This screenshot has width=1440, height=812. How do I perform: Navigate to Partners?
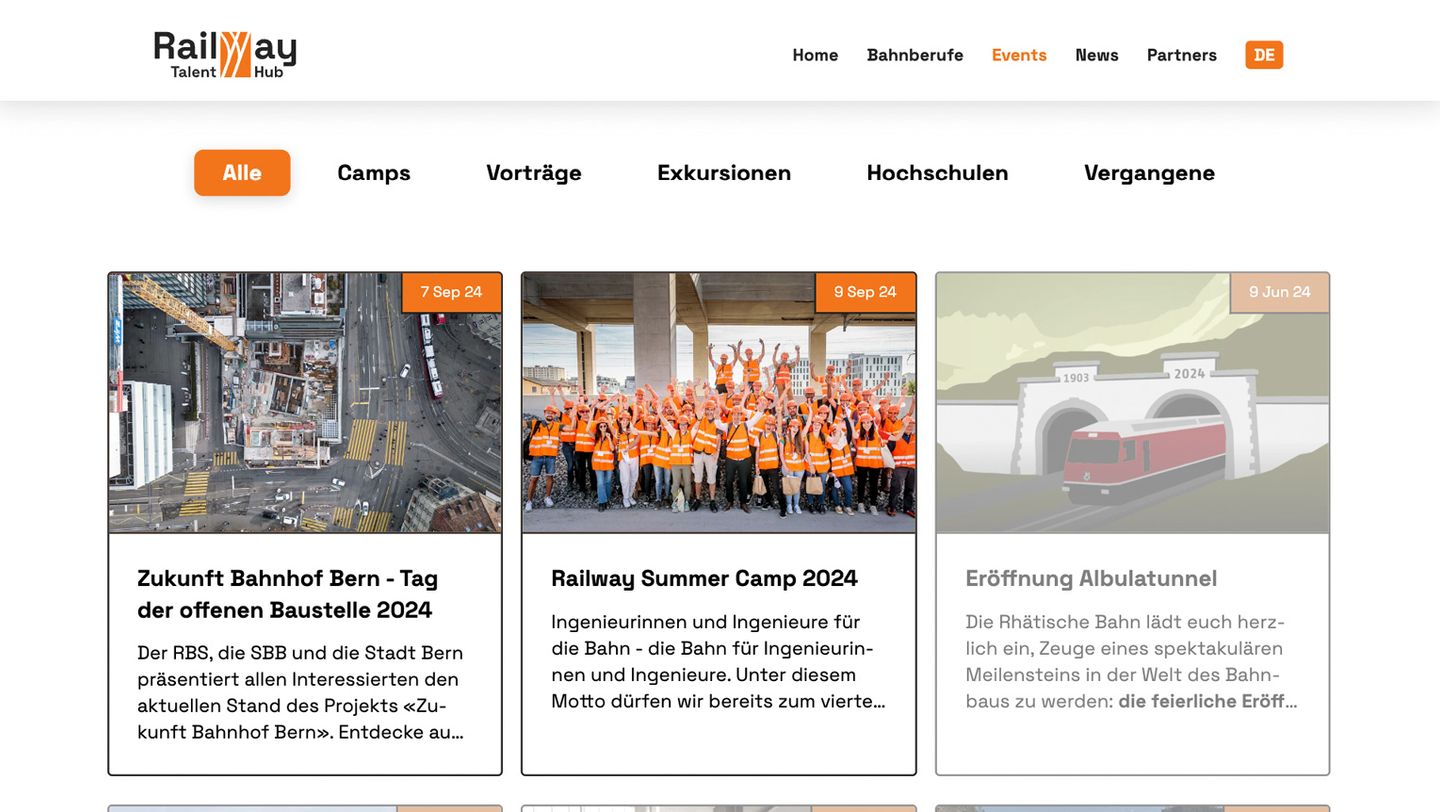point(1182,55)
